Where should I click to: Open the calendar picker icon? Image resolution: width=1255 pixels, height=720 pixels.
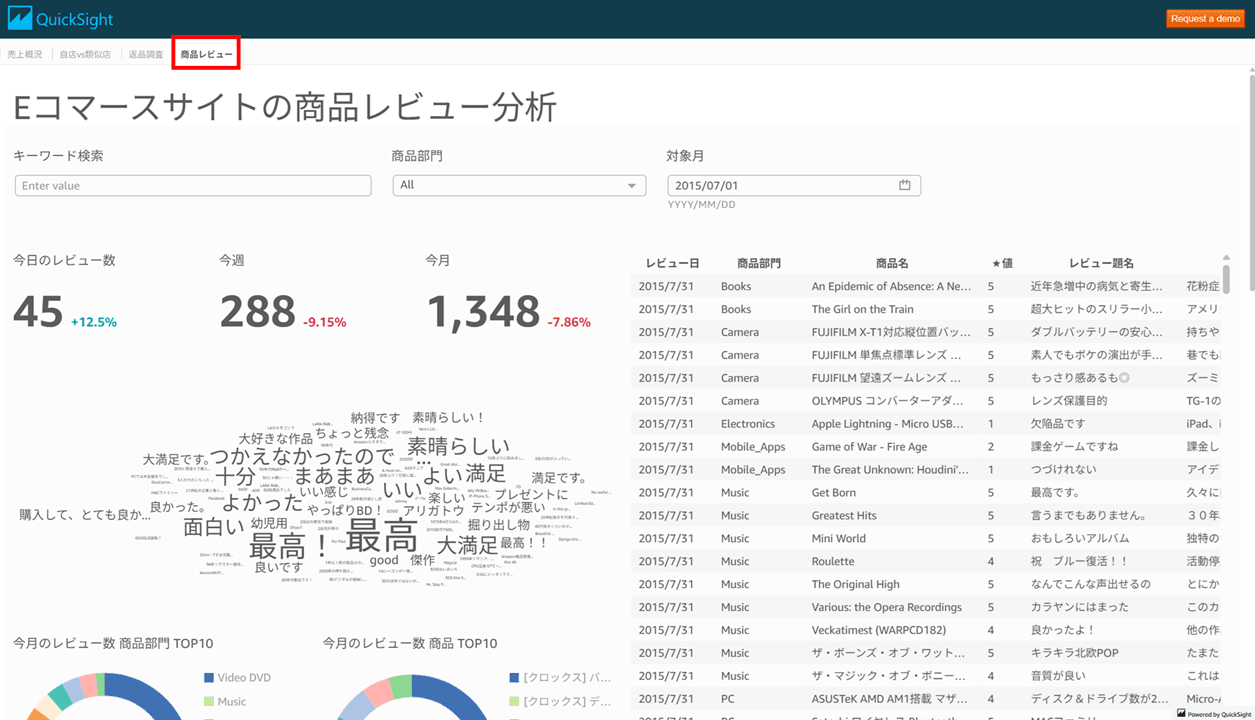pos(904,185)
